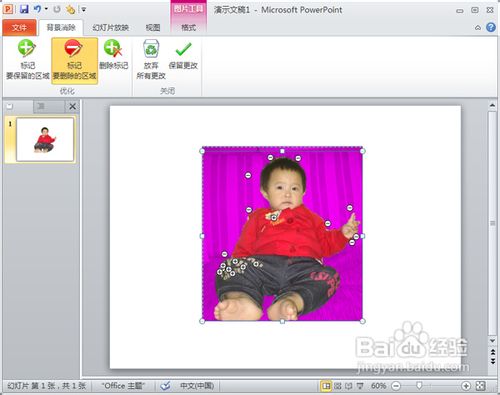Open the 格式 tab under picture tools
Screen dimensions: 500x395
[x=188, y=28]
